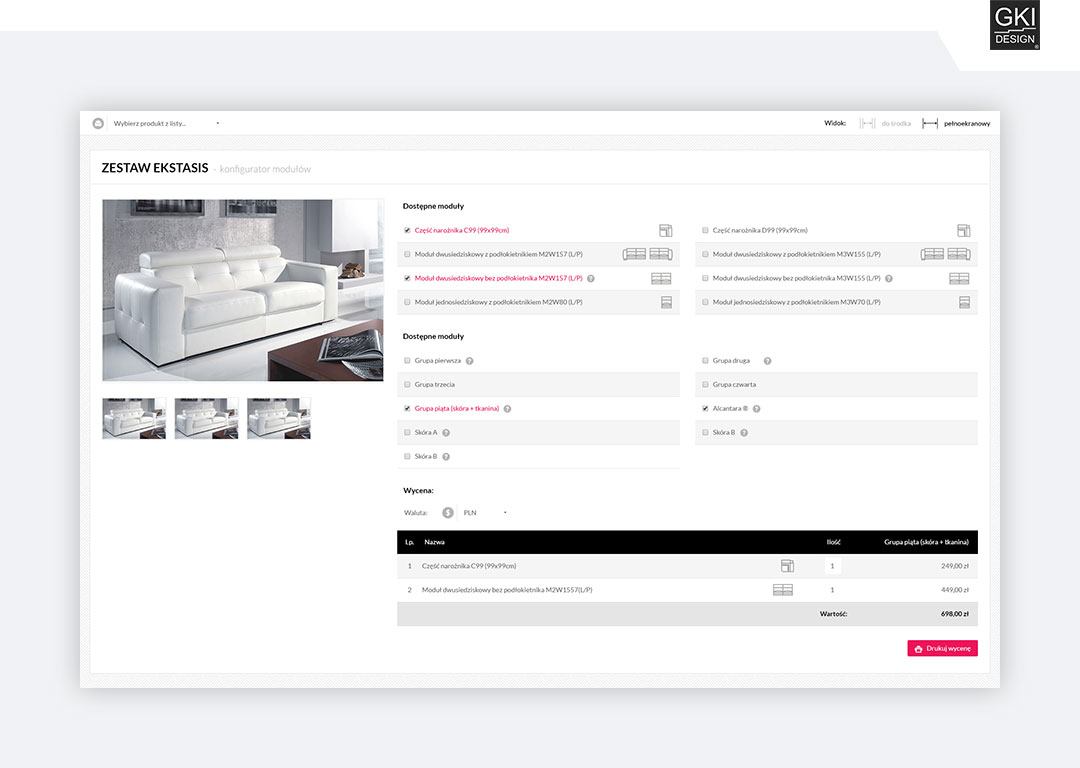
Task: Click the C99 module icon in pricing table row 1
Action: click(787, 565)
